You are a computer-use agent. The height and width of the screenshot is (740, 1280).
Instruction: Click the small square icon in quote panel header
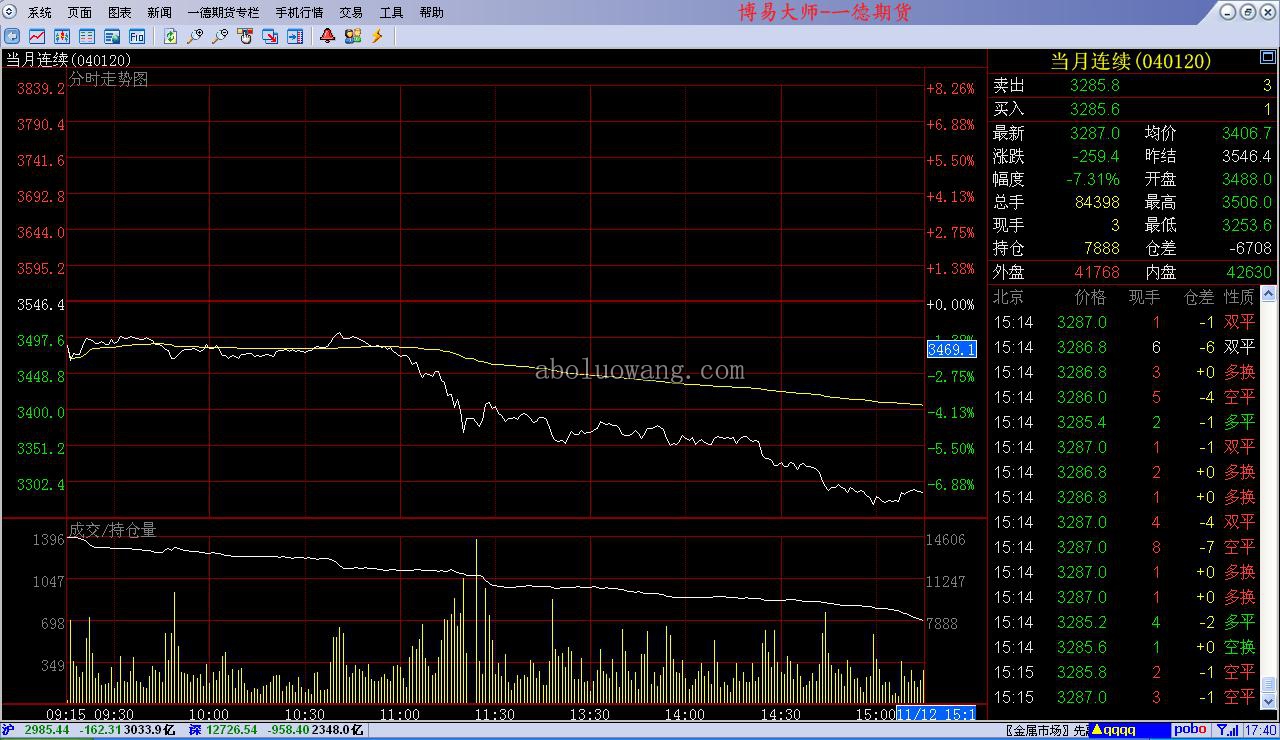tap(1268, 59)
